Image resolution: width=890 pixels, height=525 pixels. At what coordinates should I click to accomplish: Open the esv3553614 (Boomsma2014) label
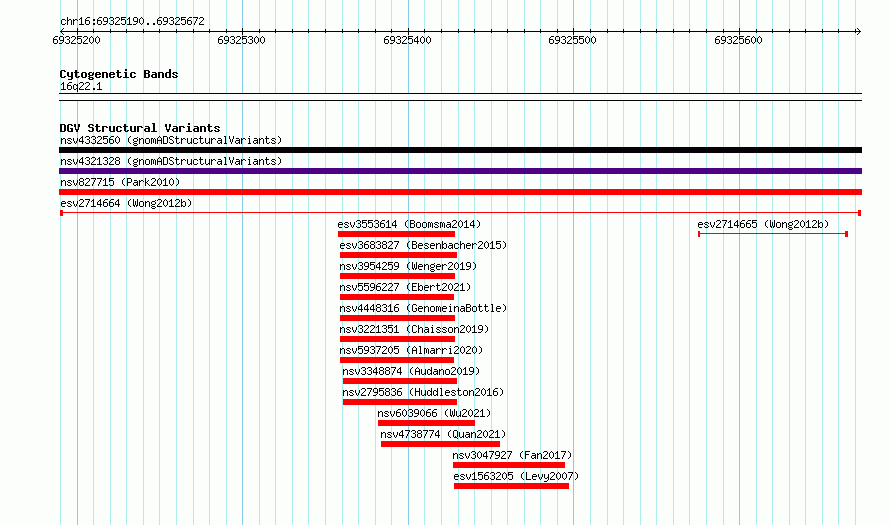tap(409, 224)
